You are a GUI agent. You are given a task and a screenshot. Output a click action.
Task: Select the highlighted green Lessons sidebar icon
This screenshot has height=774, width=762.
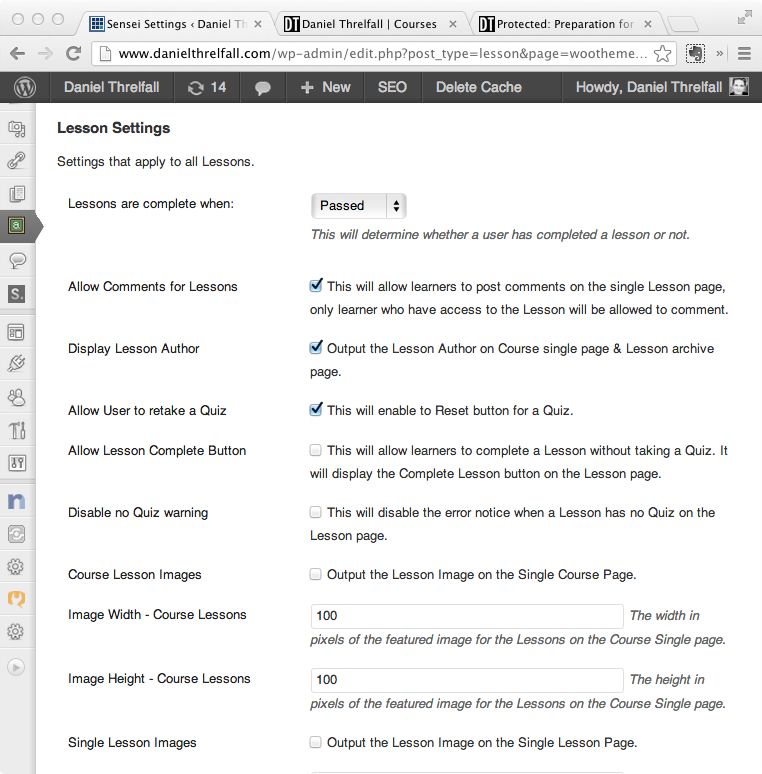coord(17,226)
